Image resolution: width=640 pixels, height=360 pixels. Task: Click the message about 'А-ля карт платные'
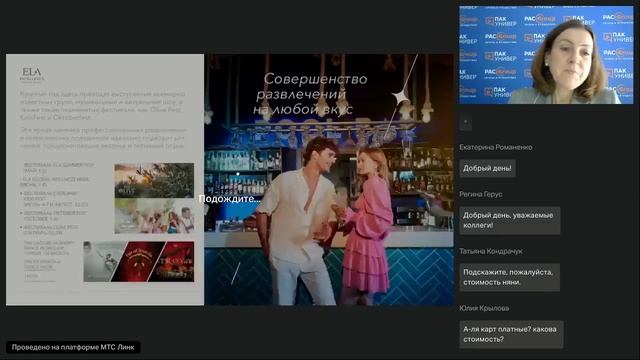point(511,334)
